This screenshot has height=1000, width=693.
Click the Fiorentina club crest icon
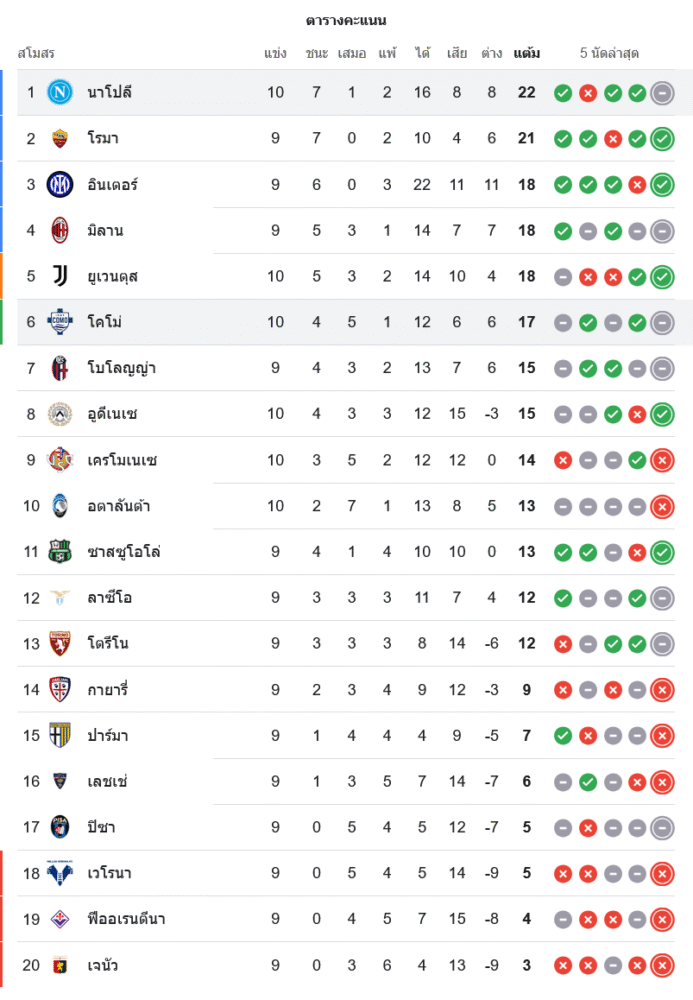pos(60,919)
